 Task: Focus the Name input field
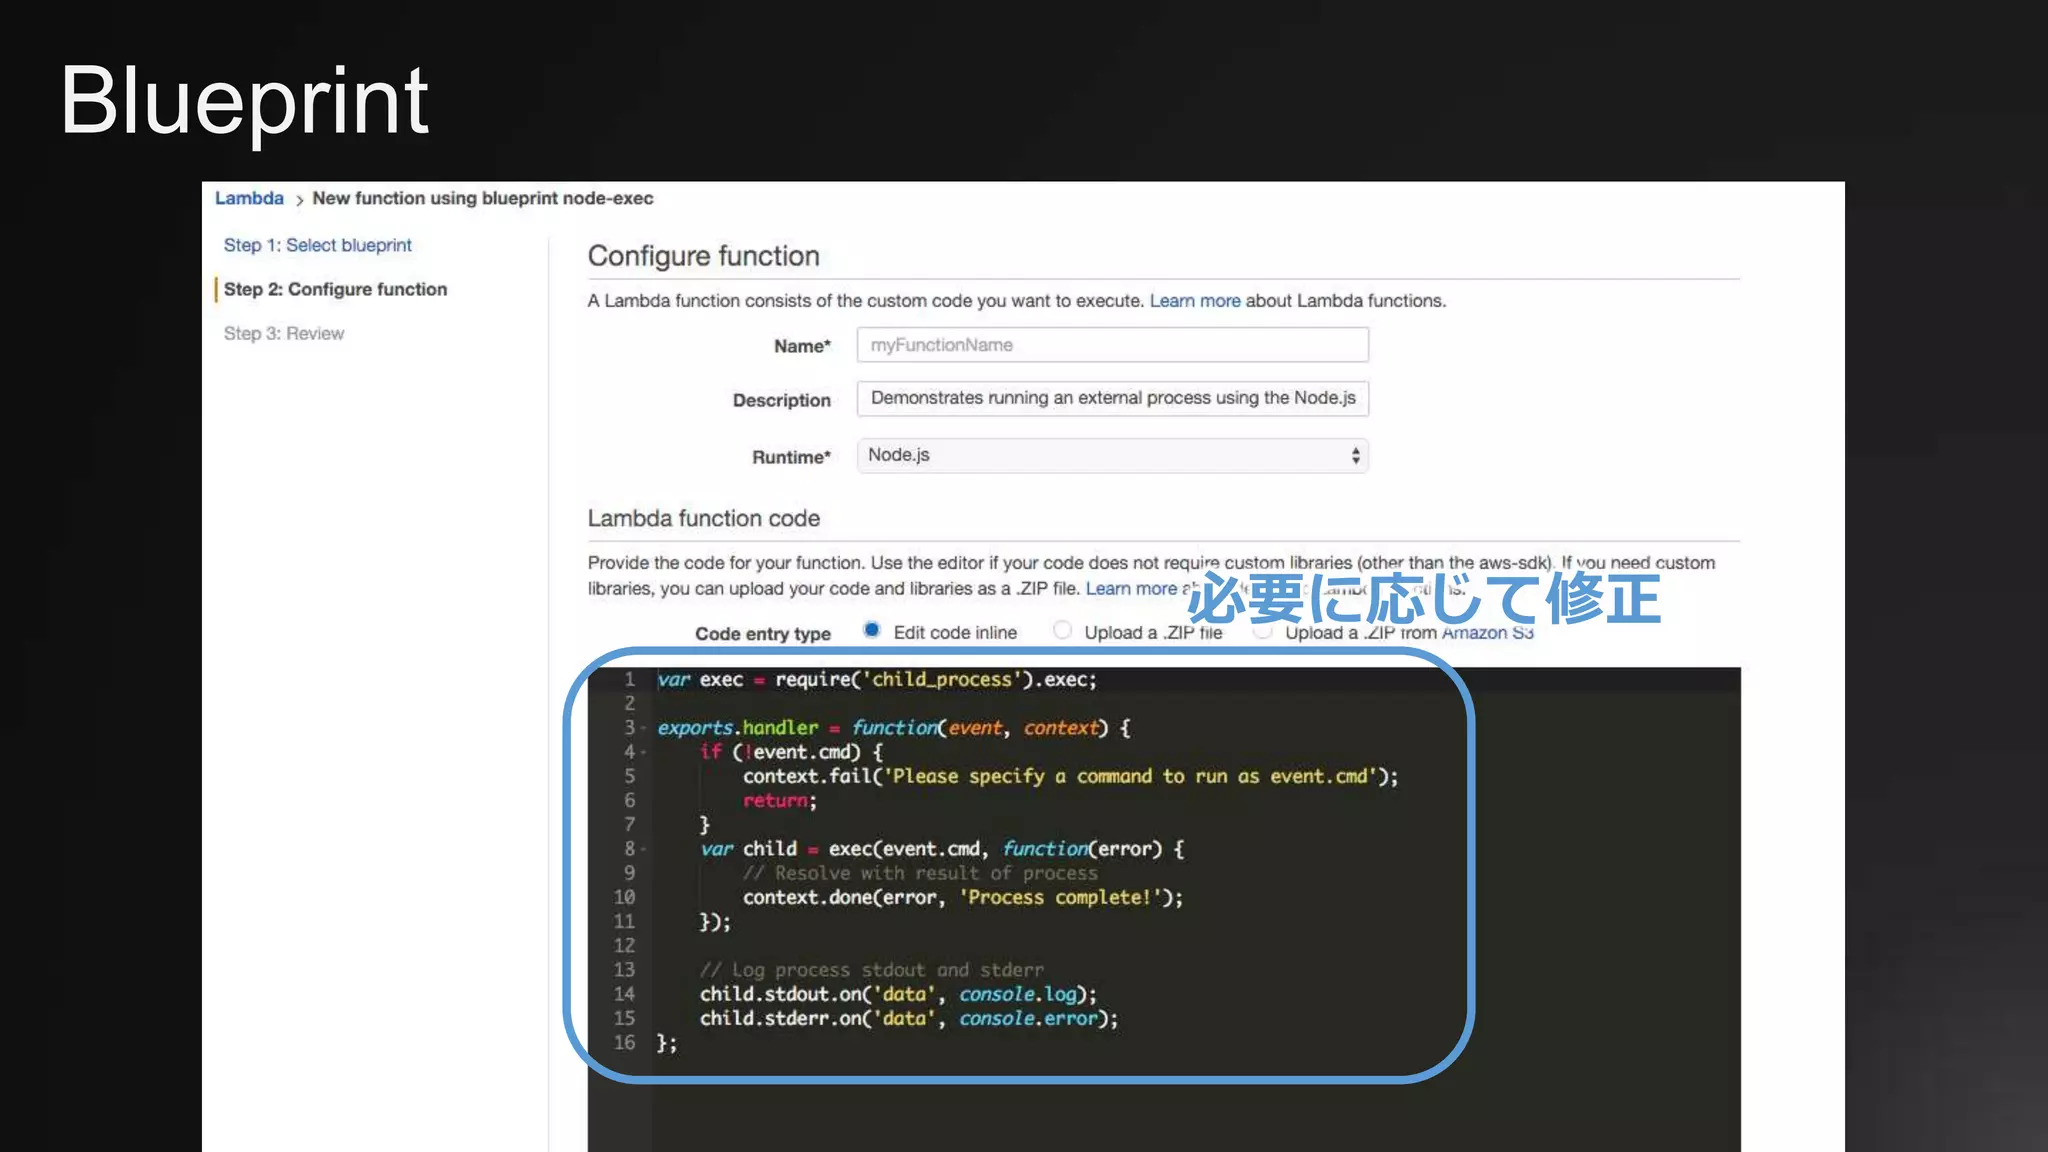click(x=1112, y=345)
